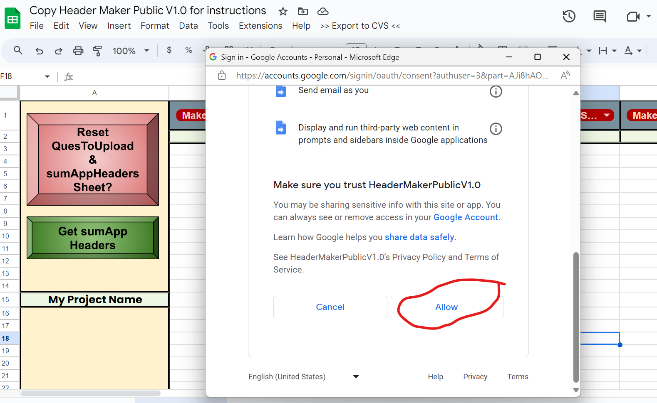Expand the Name box dropdown arrow
The width and height of the screenshot is (657, 403).
pos(47,76)
